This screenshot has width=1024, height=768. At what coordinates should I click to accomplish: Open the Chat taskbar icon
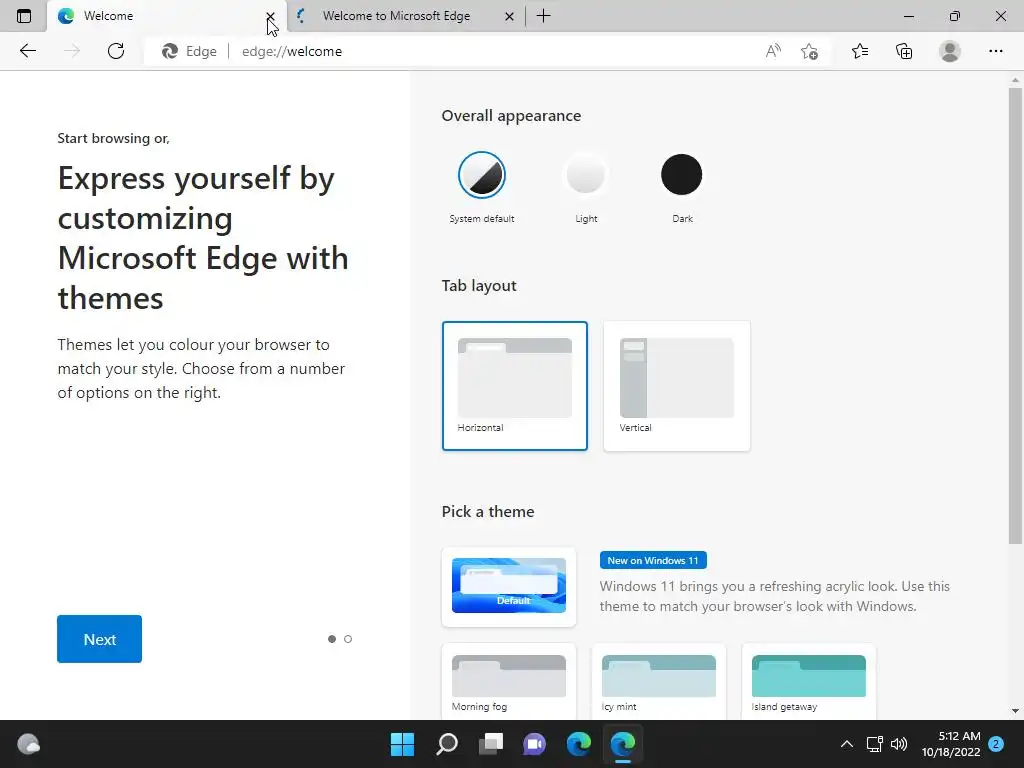click(534, 744)
